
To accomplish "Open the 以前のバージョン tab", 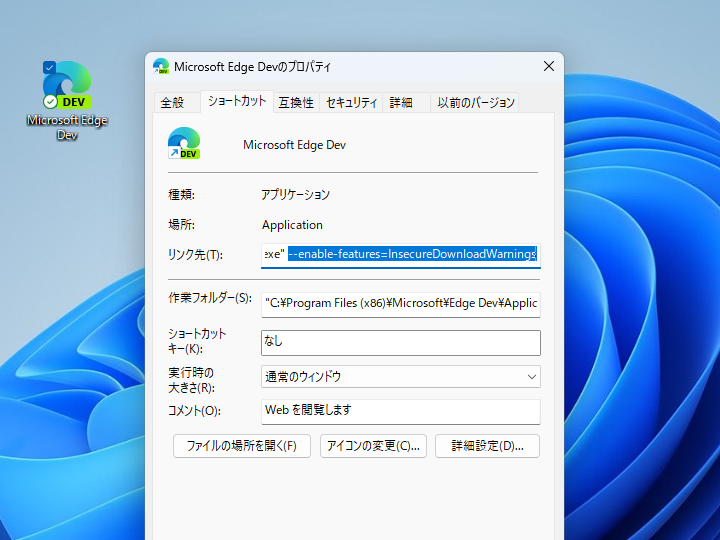I will click(475, 102).
